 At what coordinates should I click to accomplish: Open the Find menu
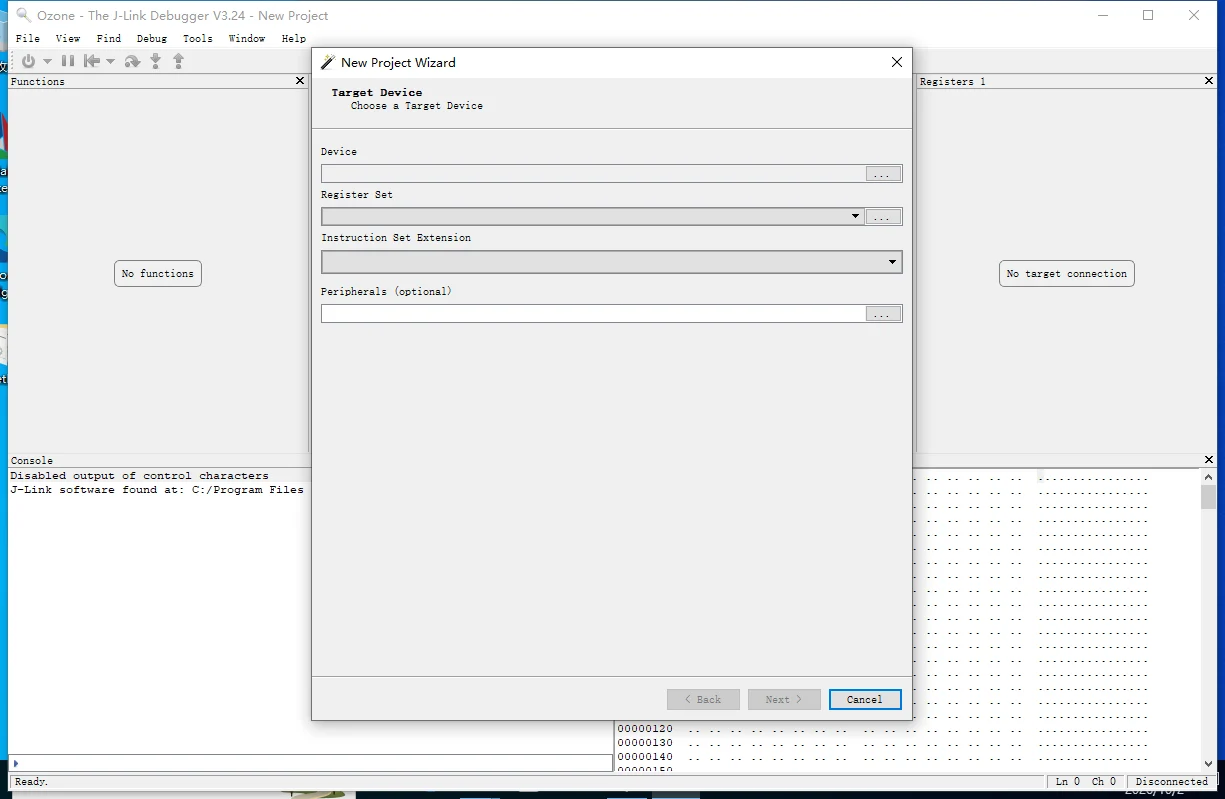(109, 38)
